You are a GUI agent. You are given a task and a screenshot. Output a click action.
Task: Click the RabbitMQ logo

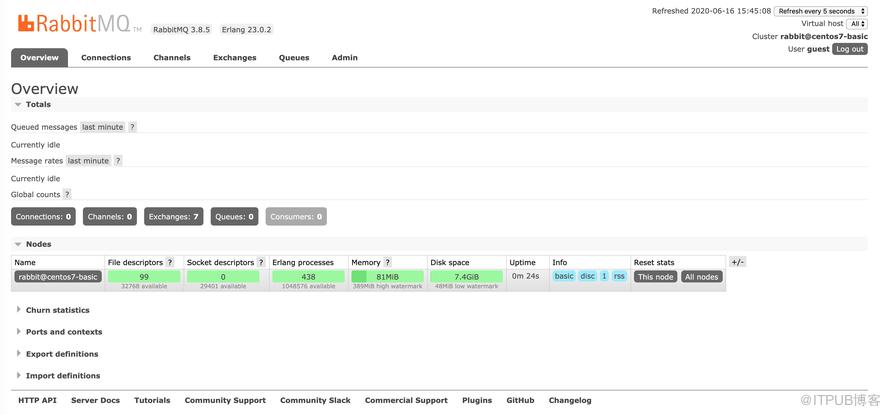(79, 23)
